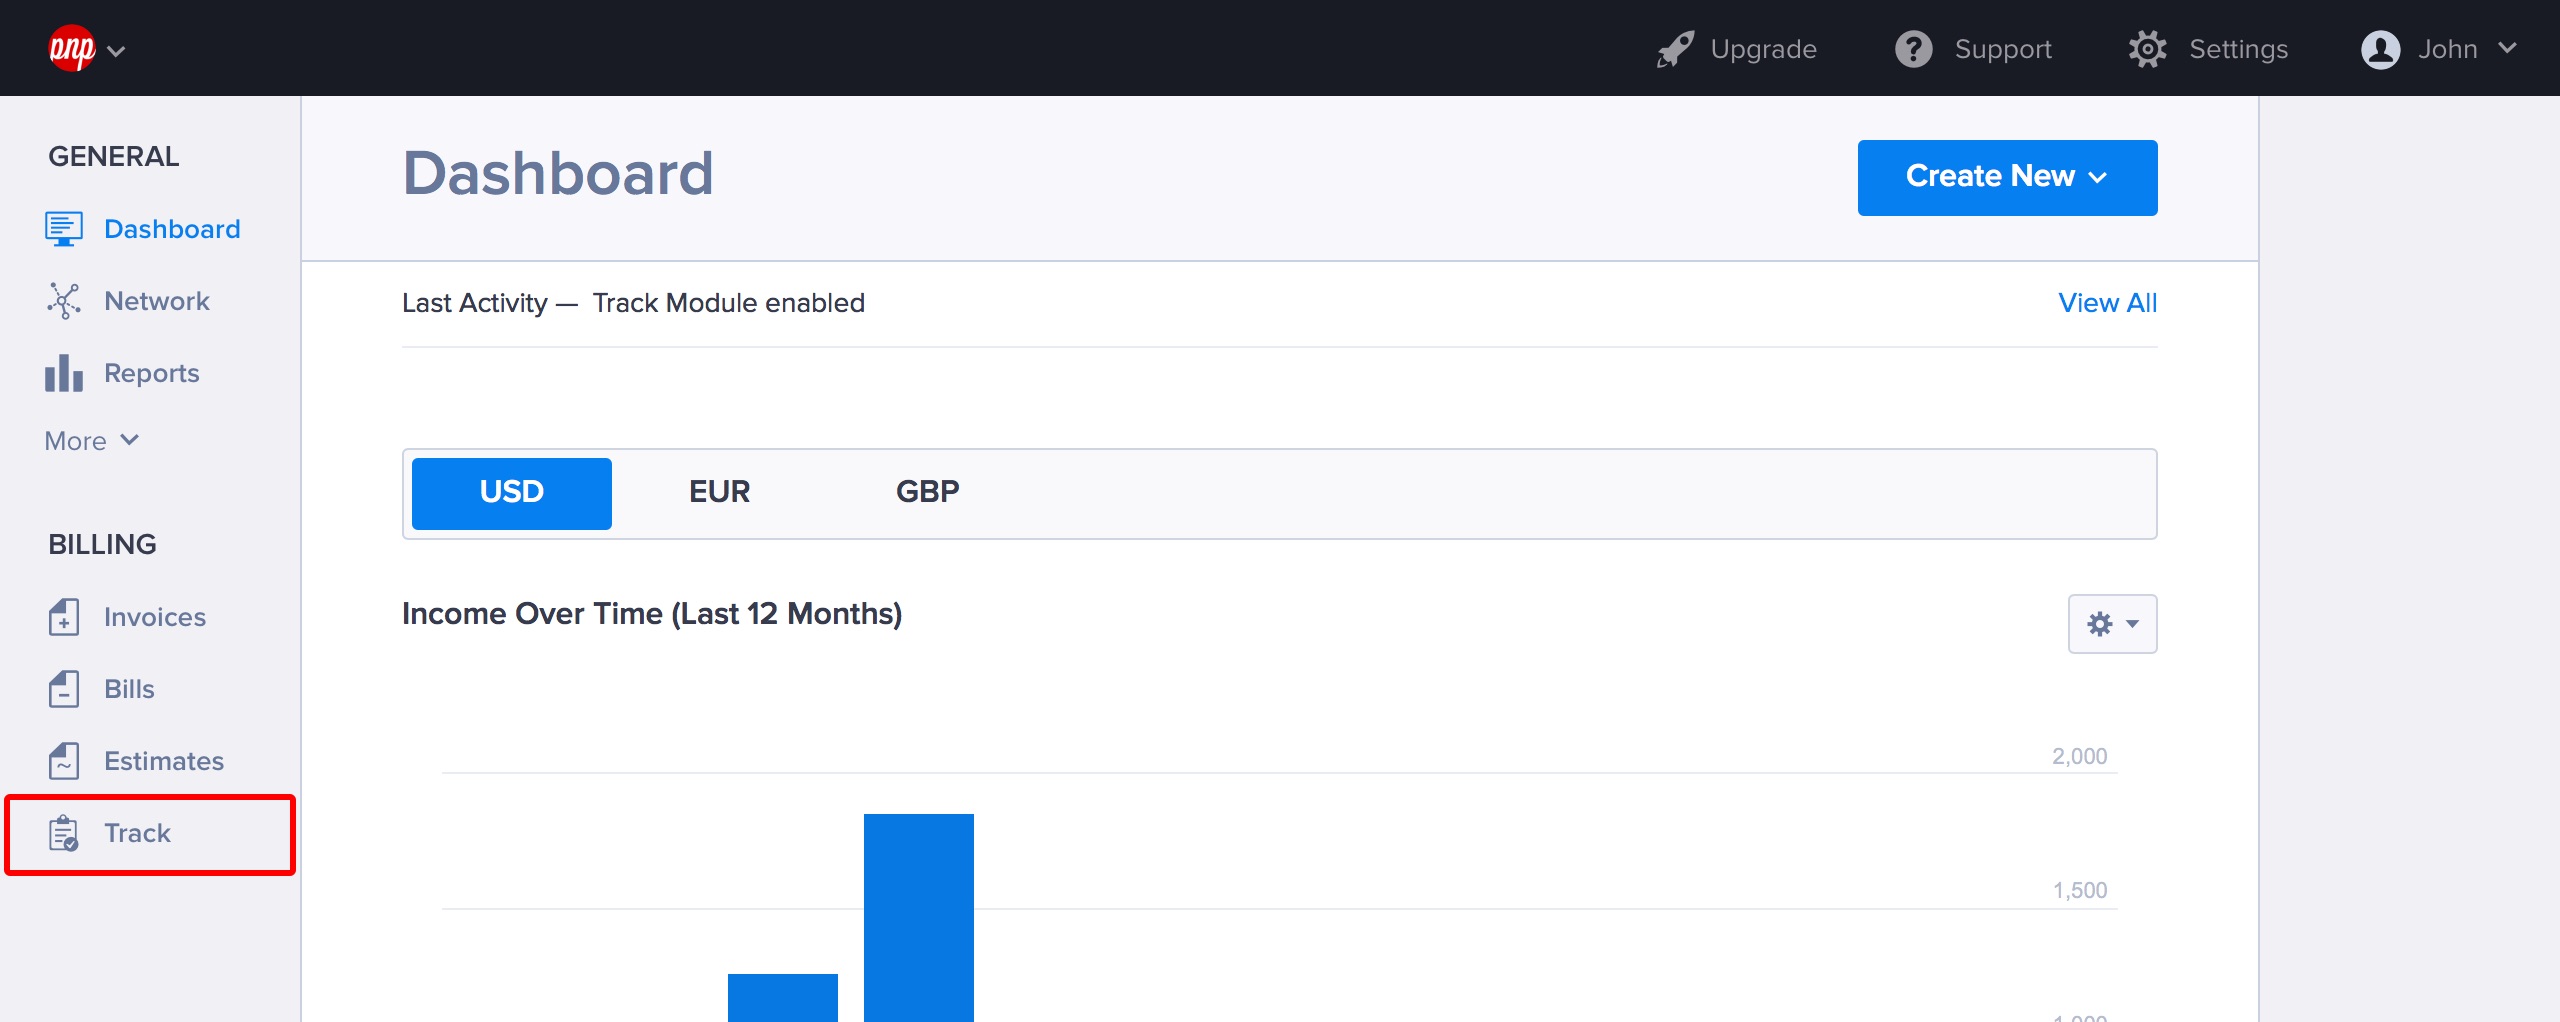This screenshot has height=1022, width=2560.
Task: Click the Upgrade rocket icon
Action: (1675, 49)
